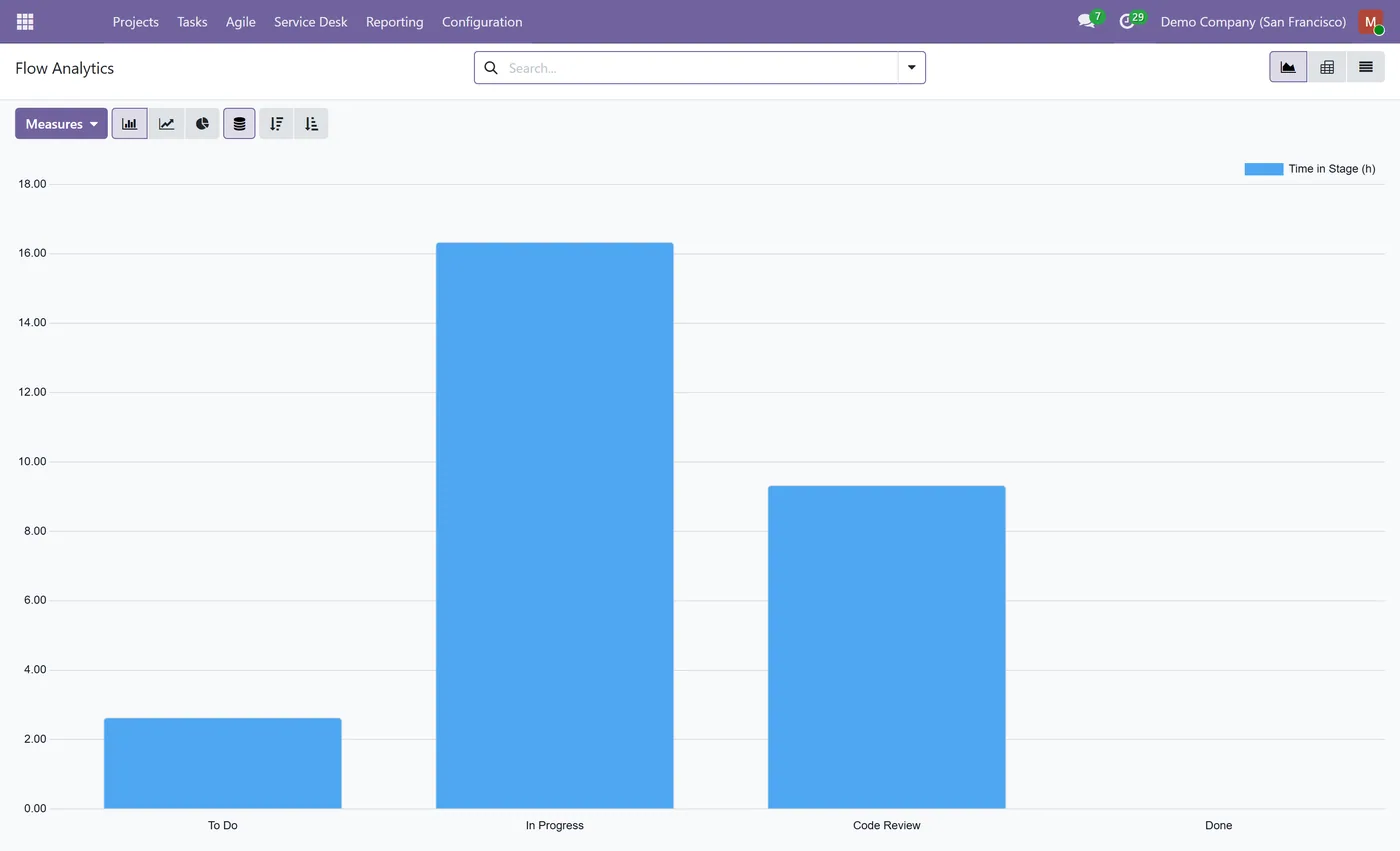This screenshot has width=1400, height=851.
Task: Open the Agile menu
Action: point(240,21)
